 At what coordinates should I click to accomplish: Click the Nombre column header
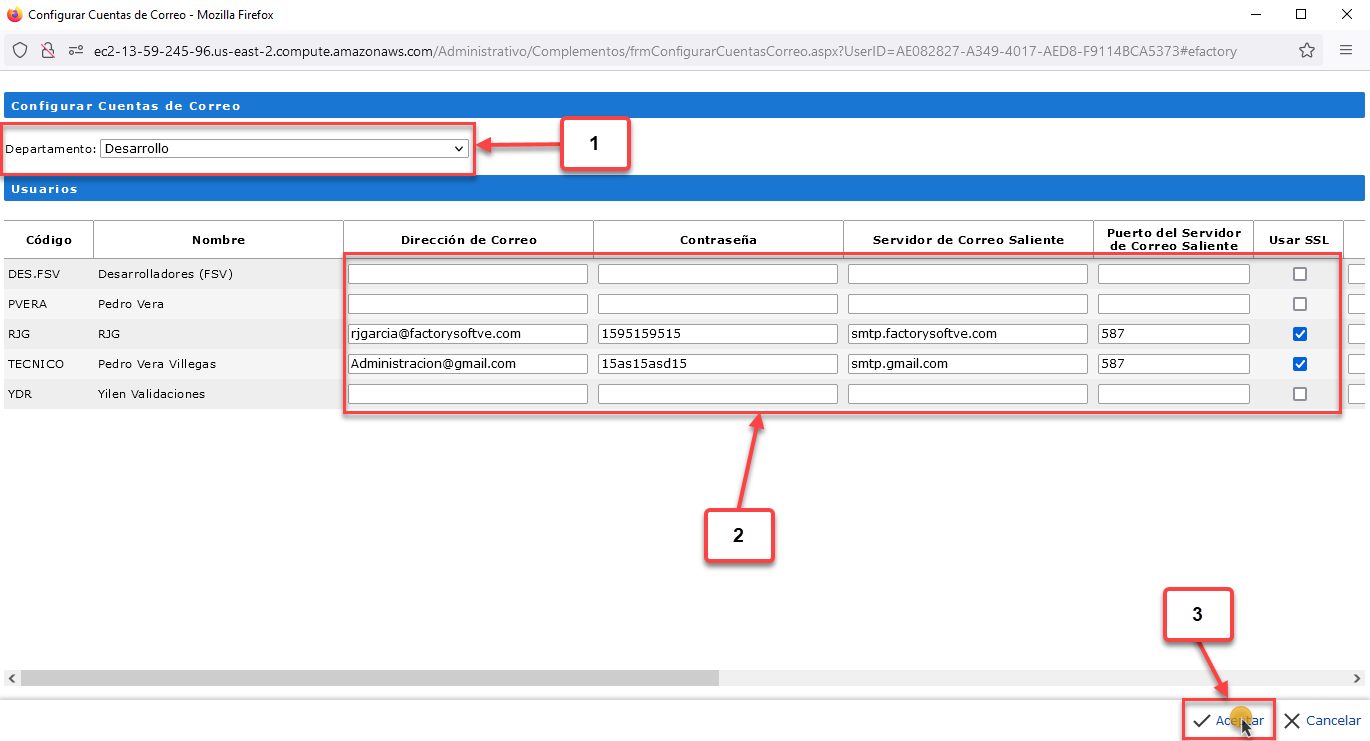218,240
